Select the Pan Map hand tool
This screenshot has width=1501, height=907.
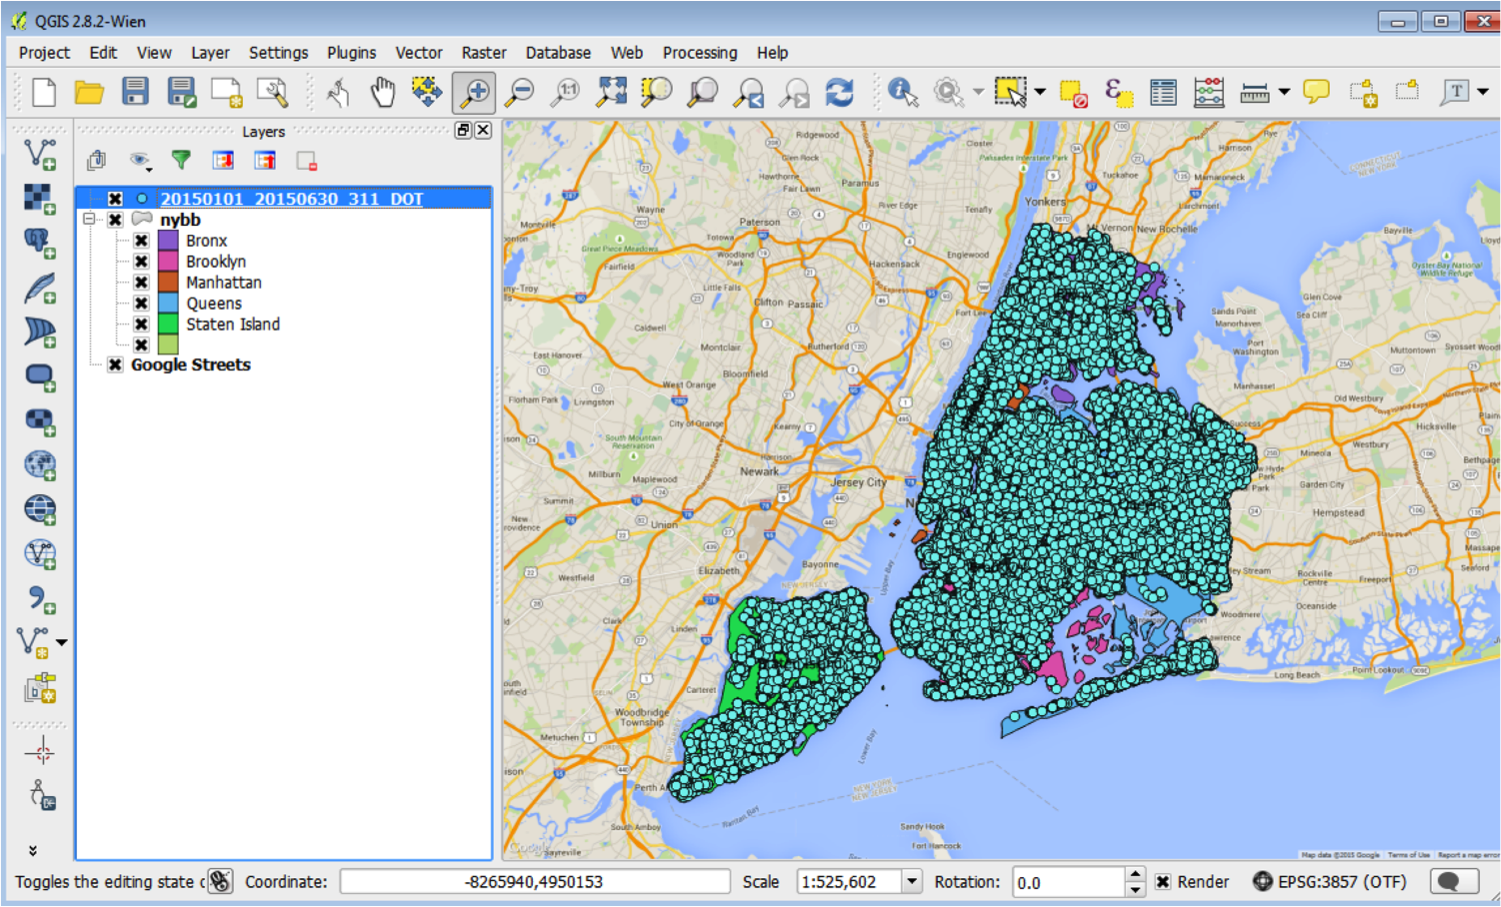pos(382,92)
